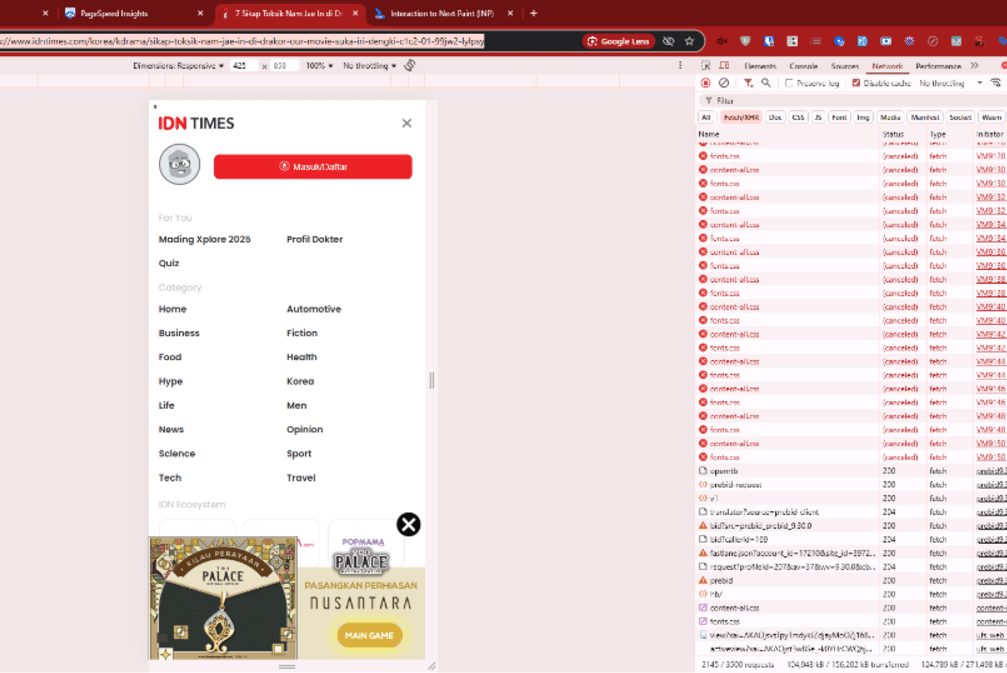1007x673 pixels.
Task: Uncheck the Disable cache checkbox
Action: 856,83
